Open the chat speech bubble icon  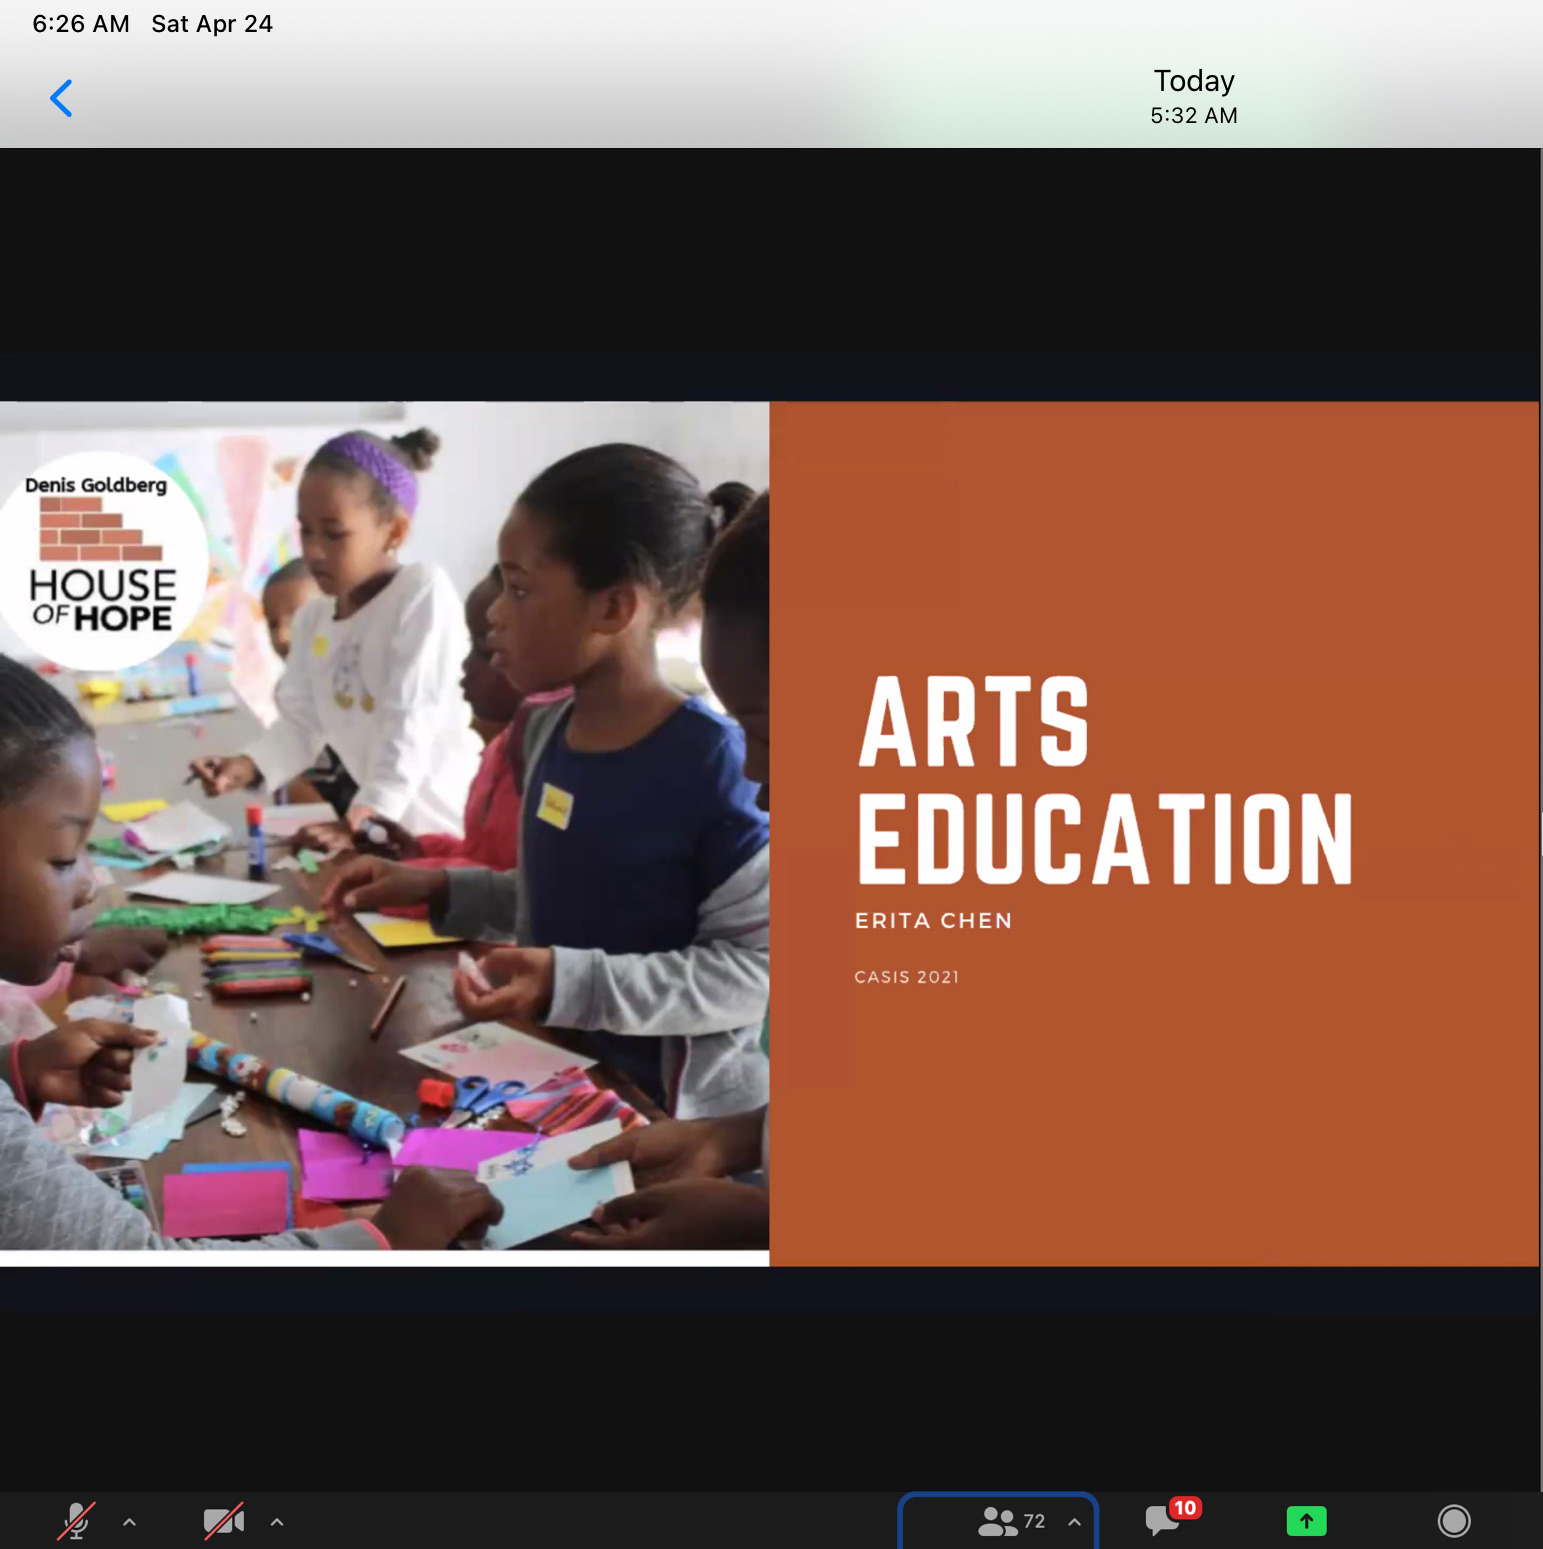pyautogui.click(x=1161, y=1522)
